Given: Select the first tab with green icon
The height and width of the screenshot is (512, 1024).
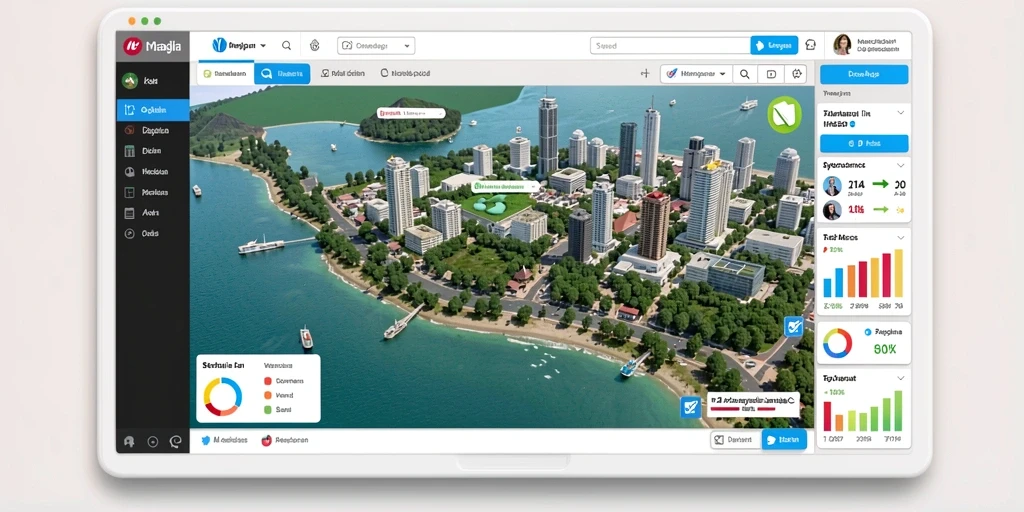Looking at the screenshot, I should [225, 74].
